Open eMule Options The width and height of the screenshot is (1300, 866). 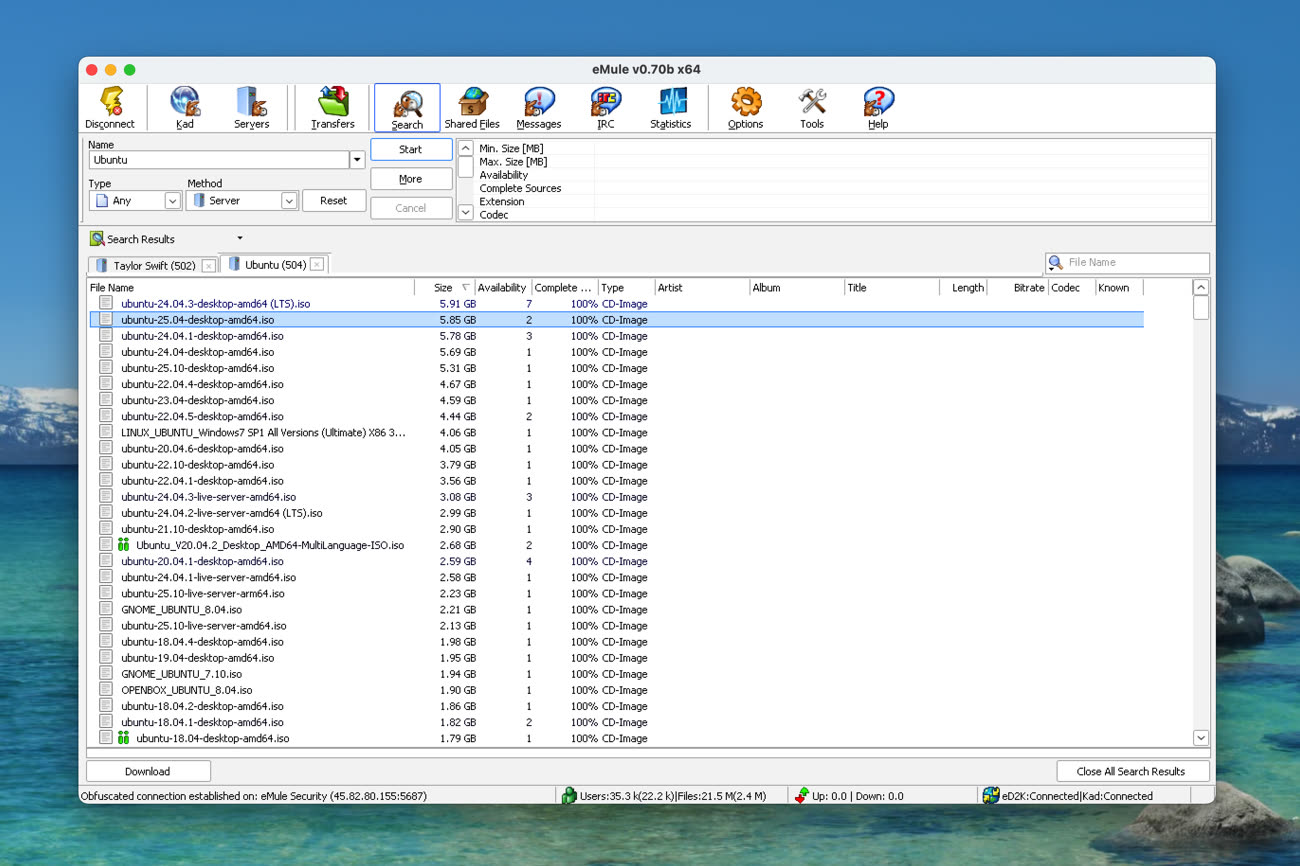tap(745, 108)
